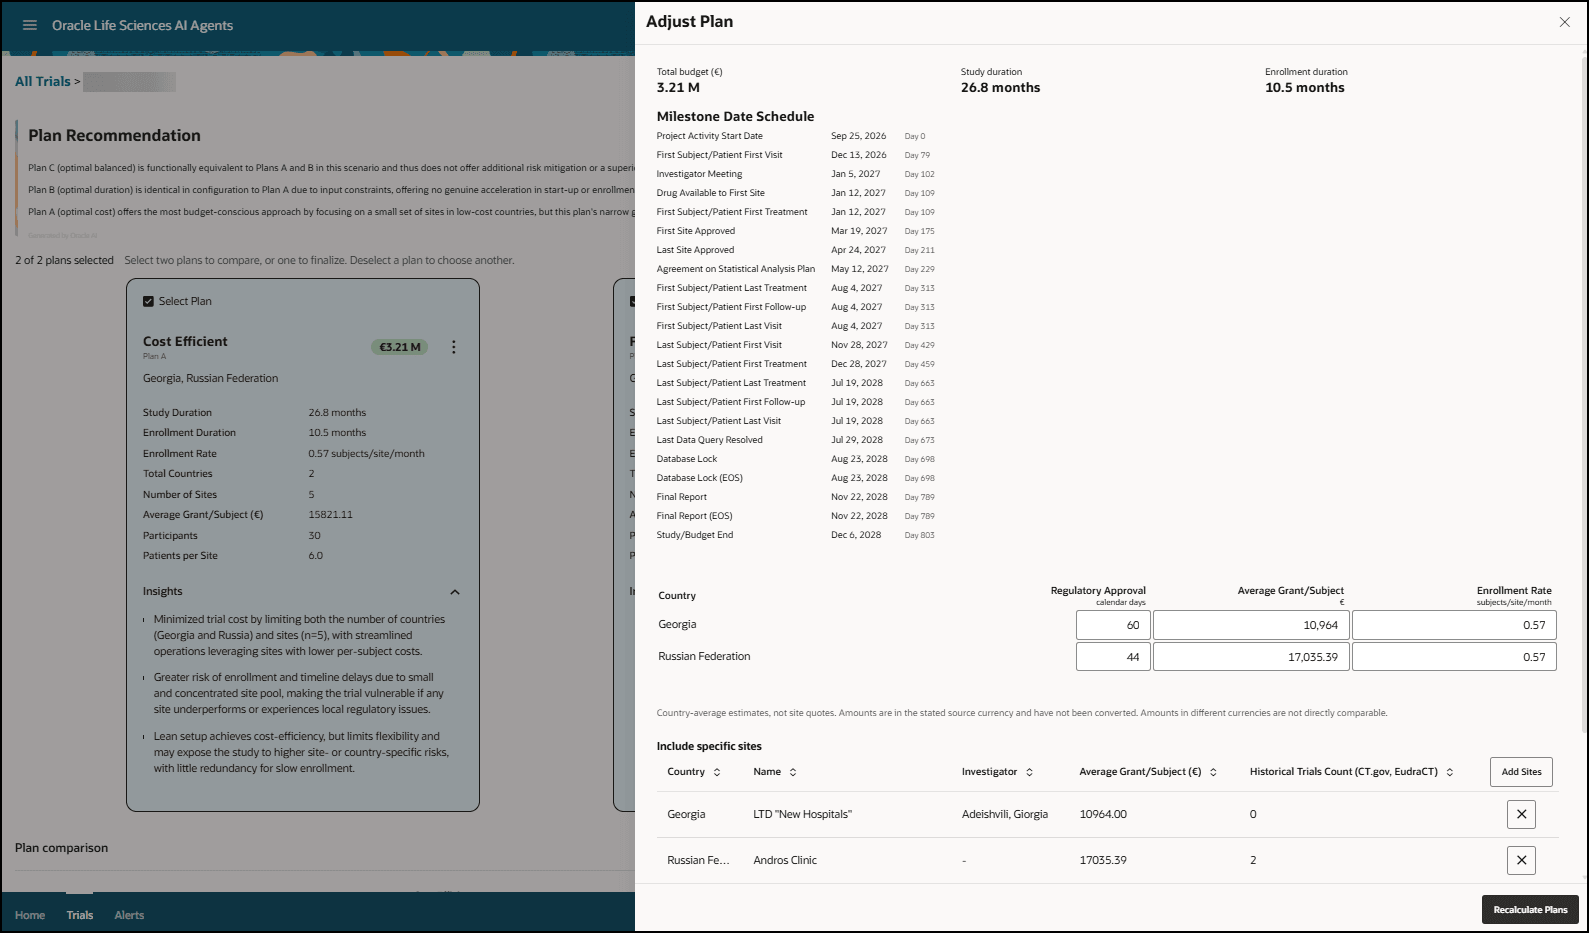
Task: Select the "Last Data Query Resolved" milestone
Action: [x=709, y=440]
